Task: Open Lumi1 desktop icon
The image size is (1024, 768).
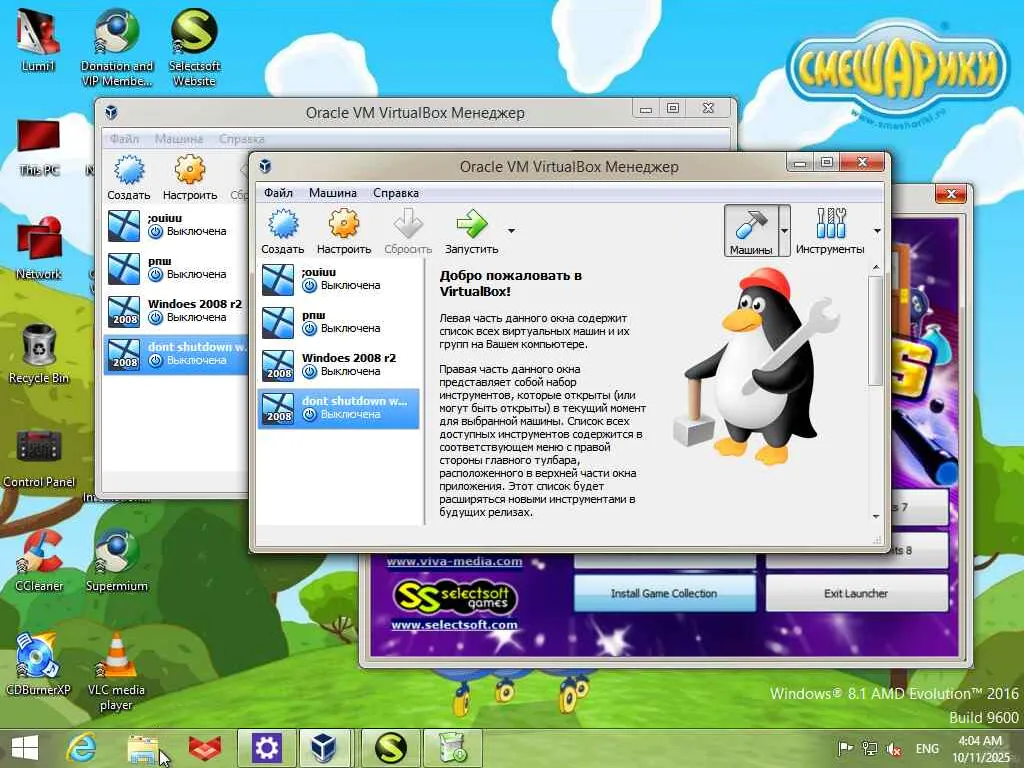Action: point(39,41)
